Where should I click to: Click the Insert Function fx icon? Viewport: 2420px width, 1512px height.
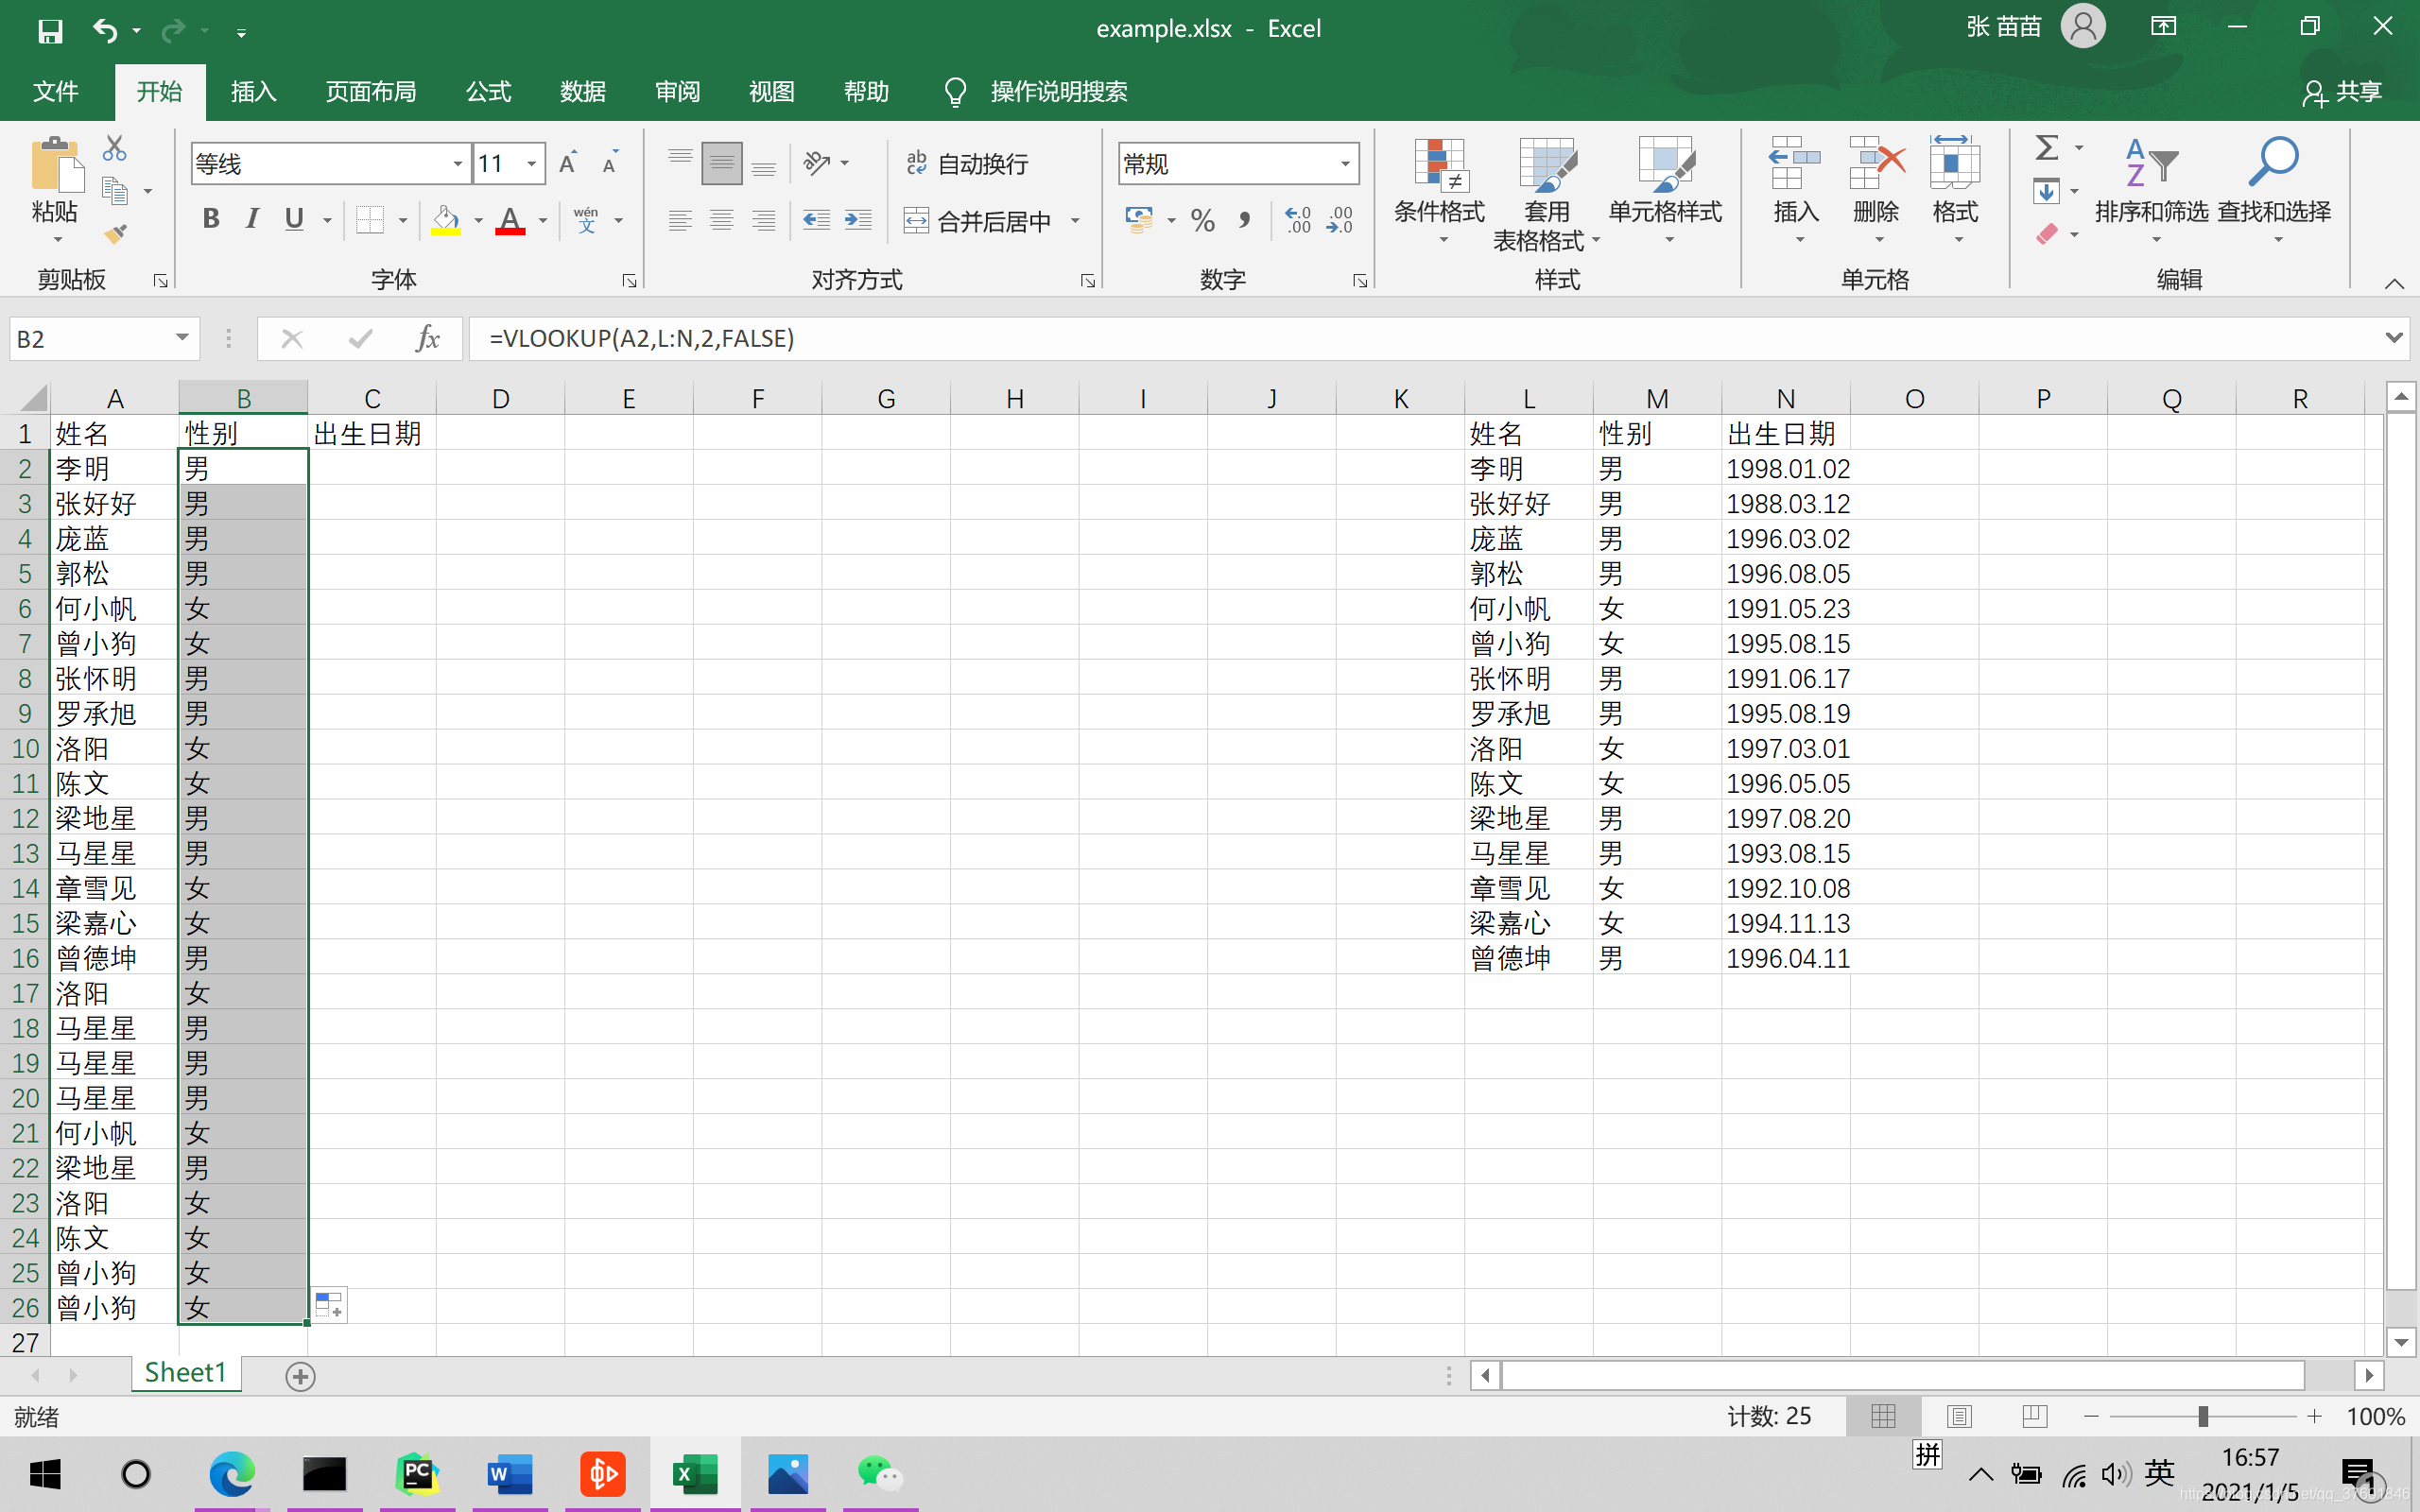[427, 339]
